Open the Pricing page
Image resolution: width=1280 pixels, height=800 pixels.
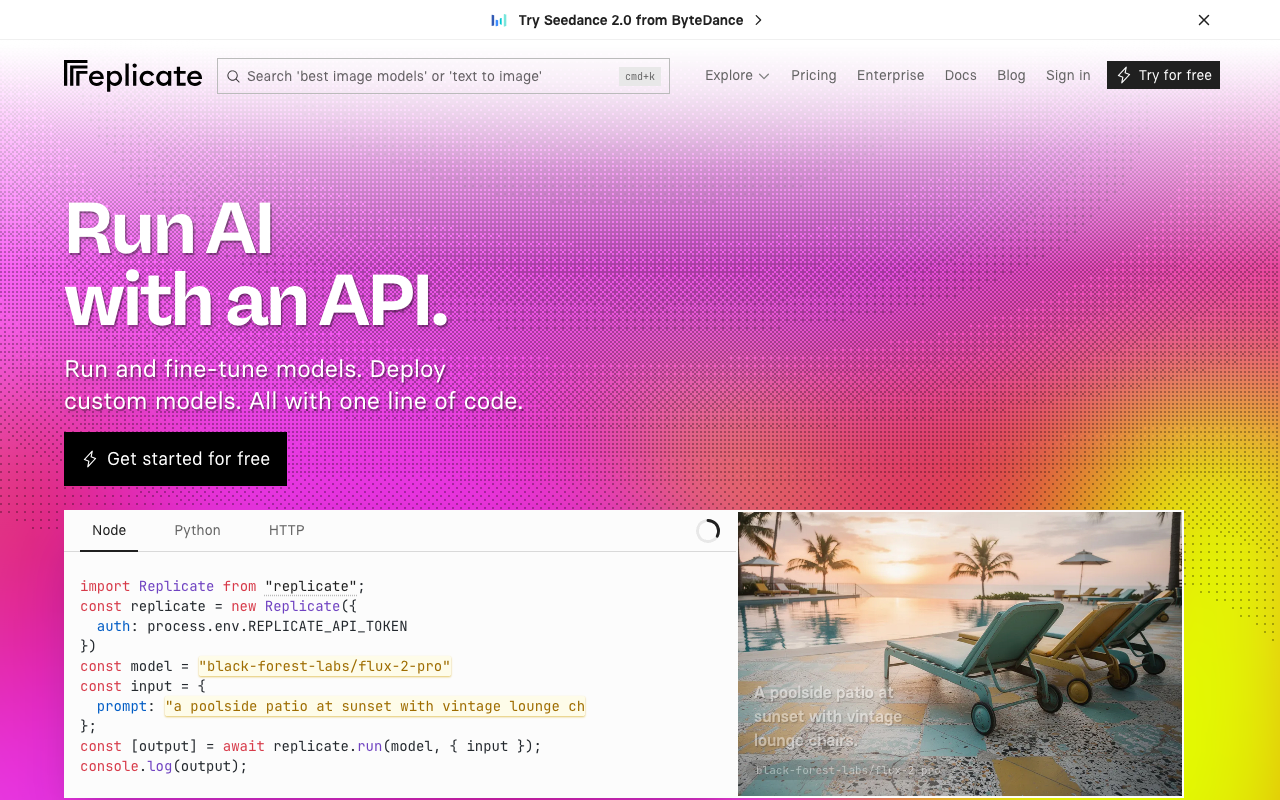[x=813, y=75]
